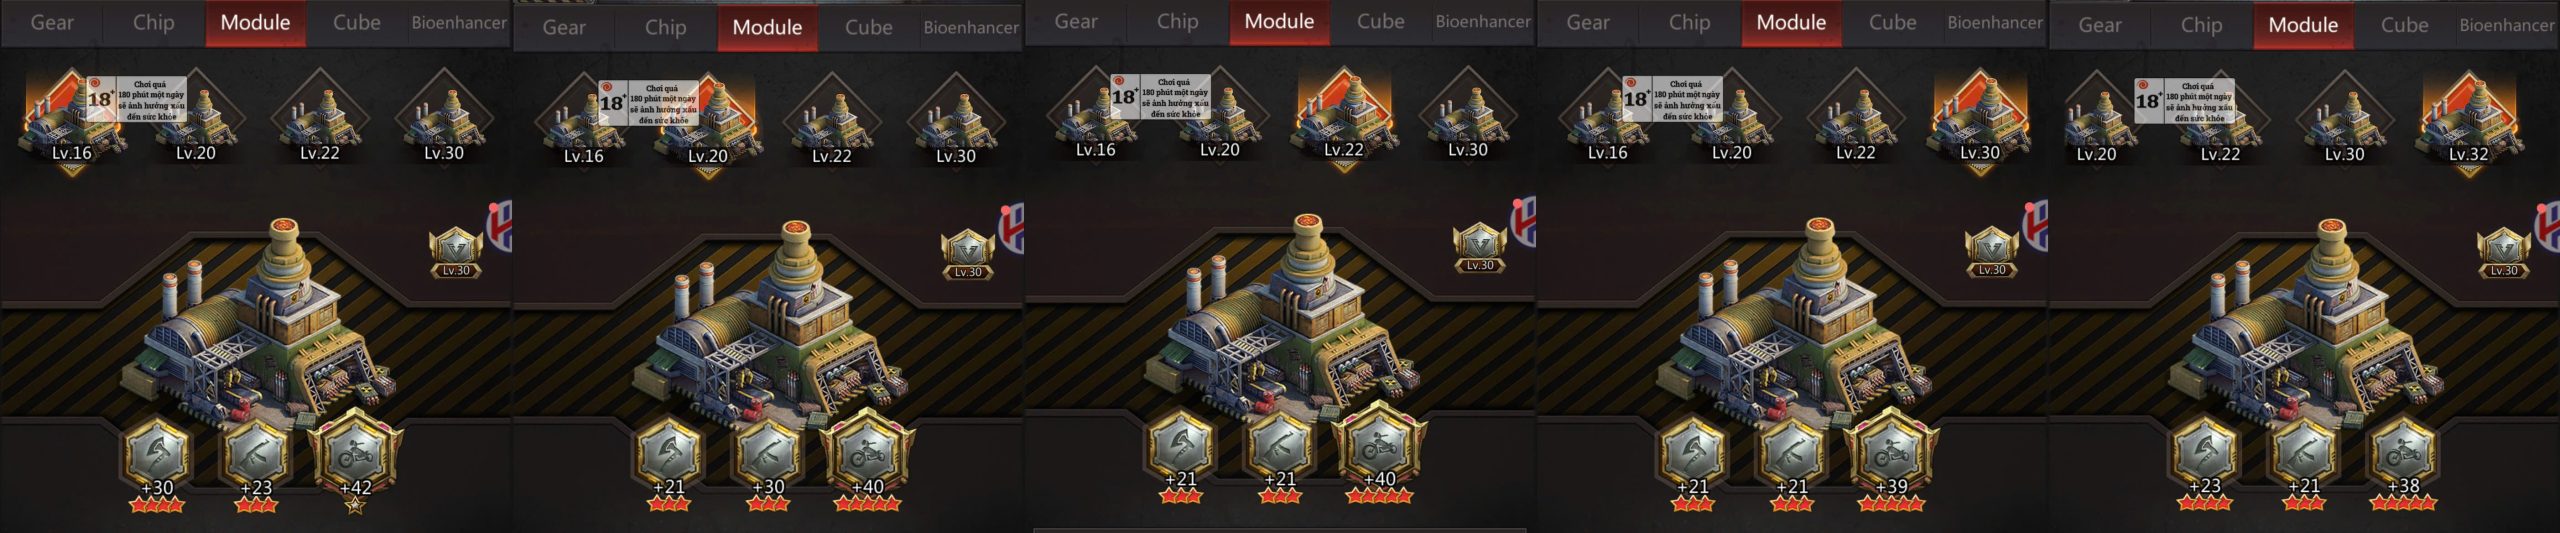
Task: Switch to Chip tab in the middle panel
Action: (1177, 21)
